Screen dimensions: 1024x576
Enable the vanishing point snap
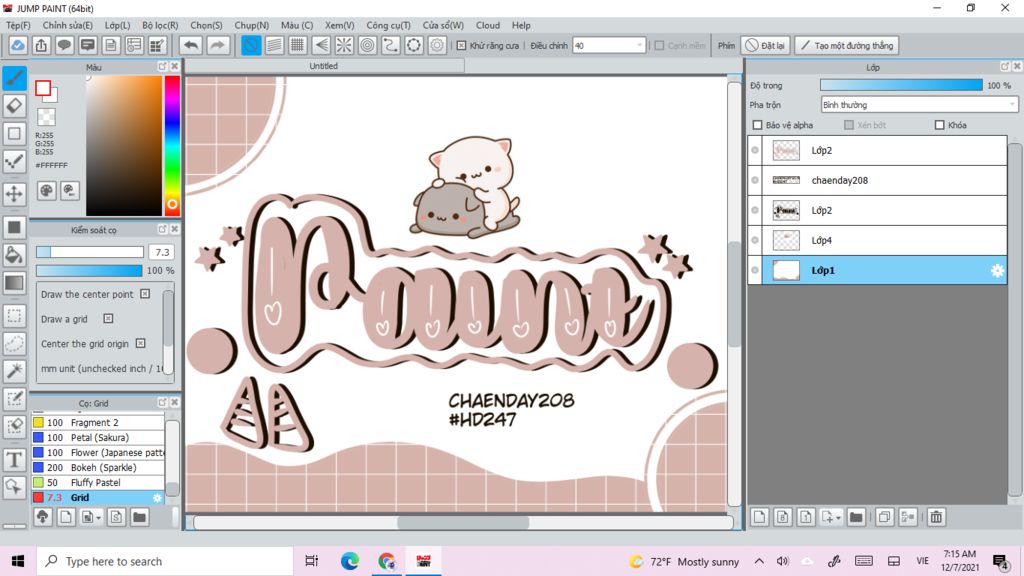(321, 46)
